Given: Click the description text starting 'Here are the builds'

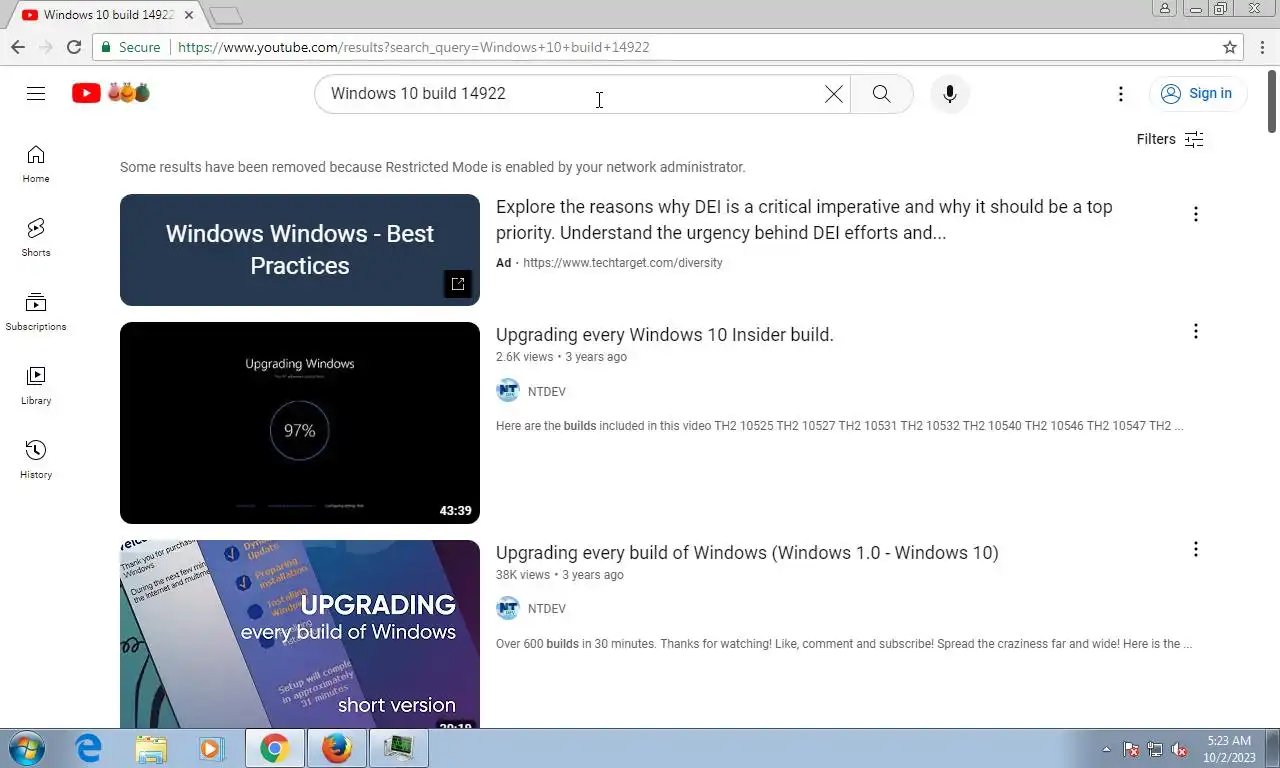Looking at the screenshot, I should point(840,426).
